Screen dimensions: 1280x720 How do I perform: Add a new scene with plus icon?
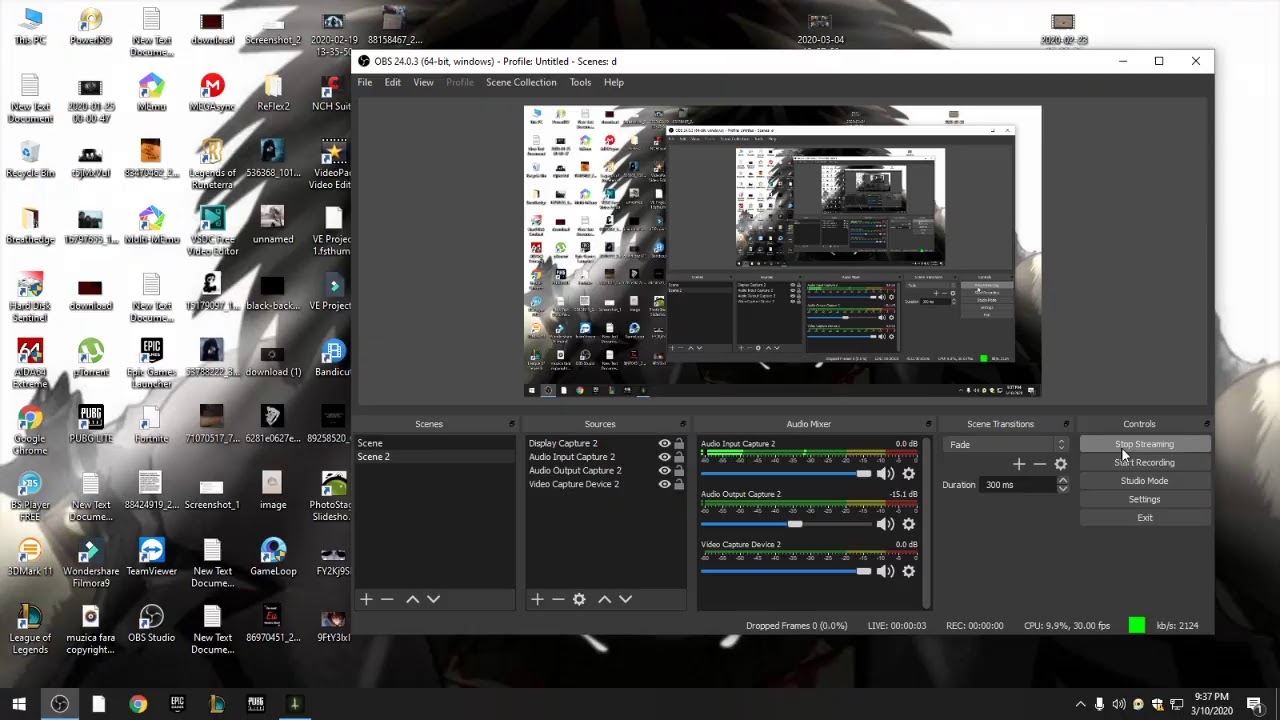[x=366, y=599]
